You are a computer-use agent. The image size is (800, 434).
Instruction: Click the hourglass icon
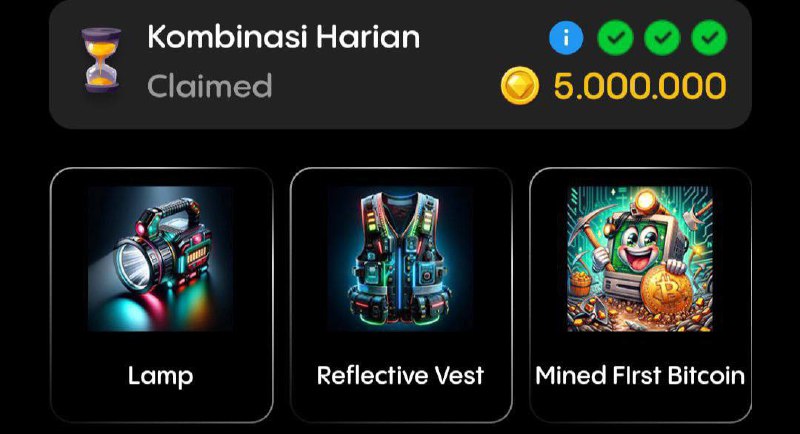coord(102,60)
